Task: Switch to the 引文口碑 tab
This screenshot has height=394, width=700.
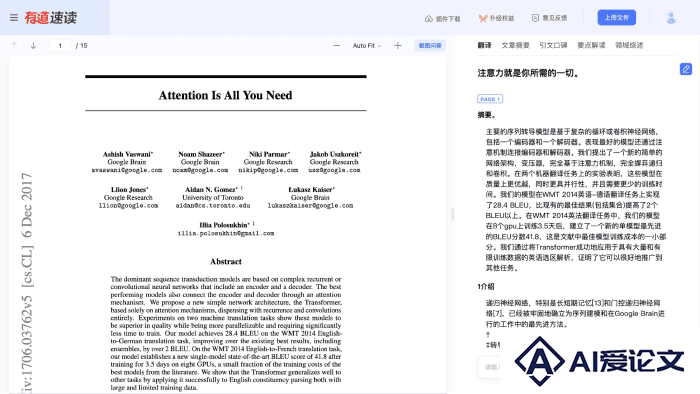Action: click(x=553, y=45)
